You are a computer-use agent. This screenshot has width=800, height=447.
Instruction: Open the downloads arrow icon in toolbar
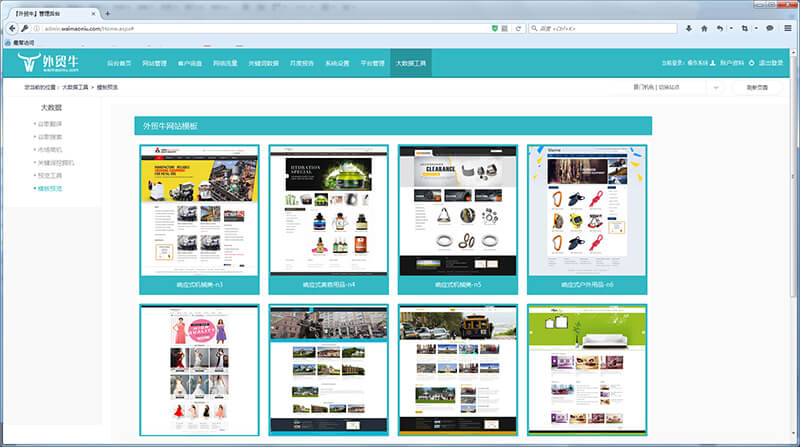pyautogui.click(x=687, y=28)
